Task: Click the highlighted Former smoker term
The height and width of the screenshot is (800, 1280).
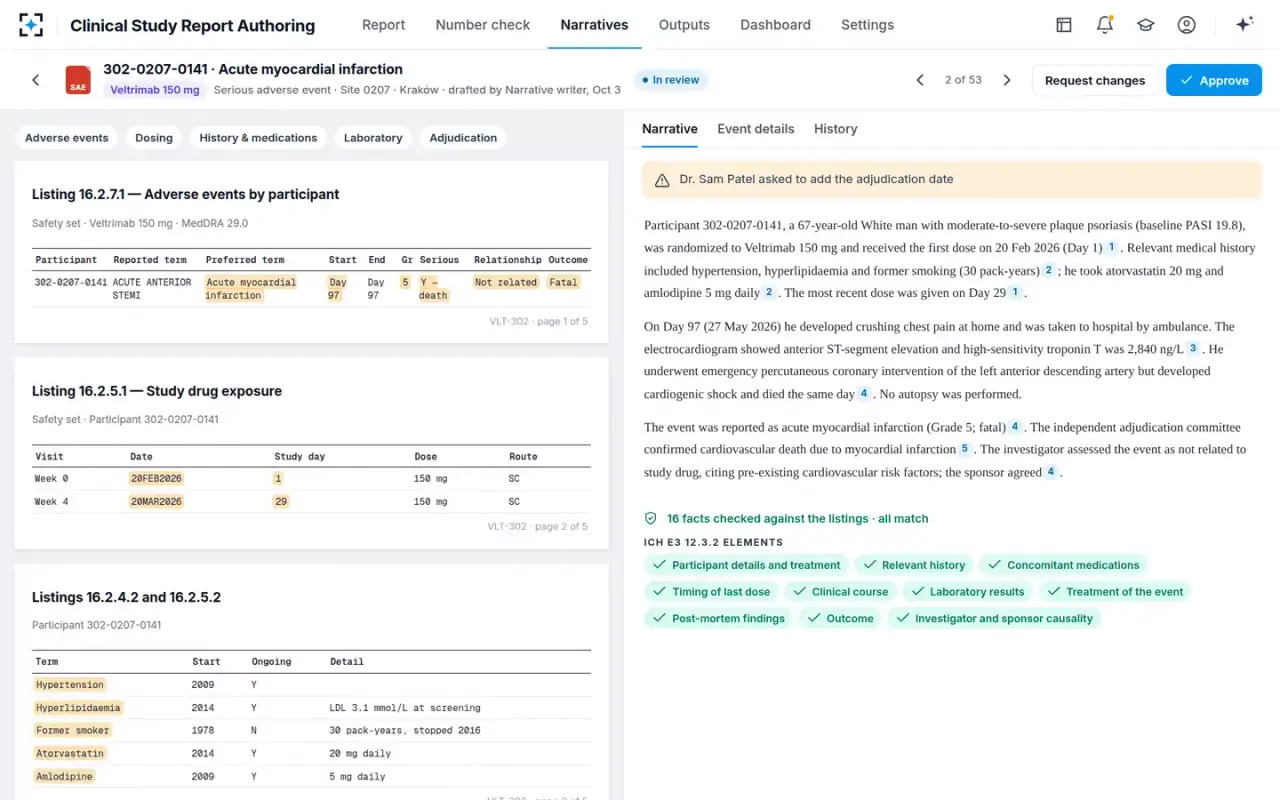Action: tap(74, 731)
